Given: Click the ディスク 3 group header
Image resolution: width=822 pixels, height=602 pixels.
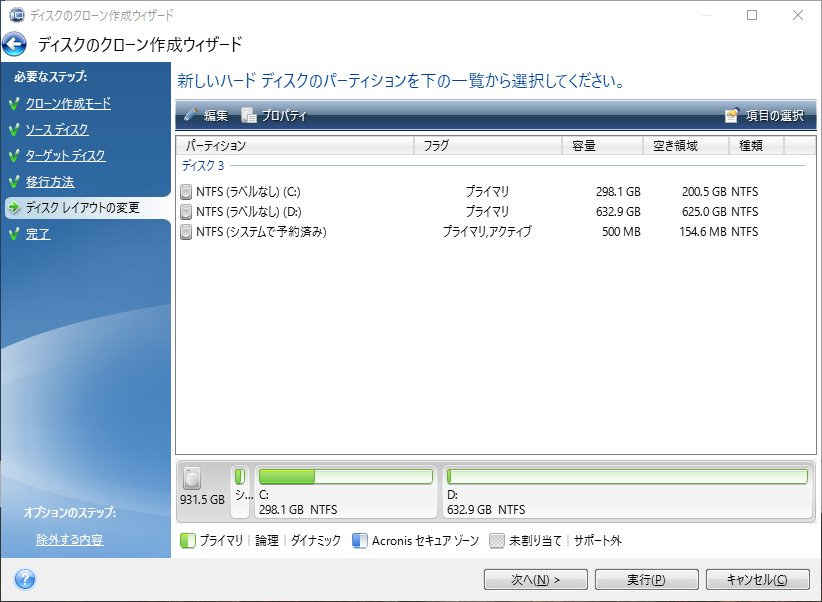Looking at the screenshot, I should pos(203,166).
